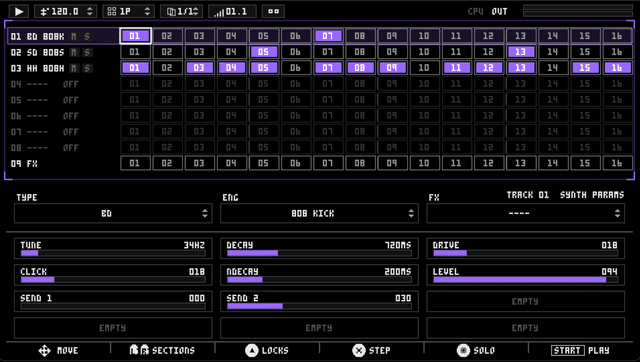Image resolution: width=640 pixels, height=362 pixels.
Task: Click the two-dot icon in top bar
Action: click(x=273, y=11)
